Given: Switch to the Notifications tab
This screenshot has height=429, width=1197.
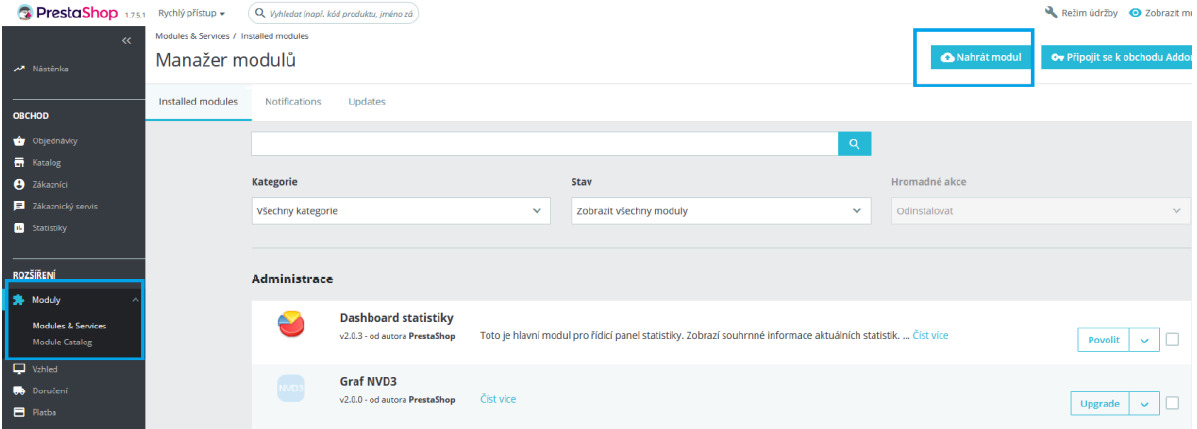Looking at the screenshot, I should click(x=293, y=102).
